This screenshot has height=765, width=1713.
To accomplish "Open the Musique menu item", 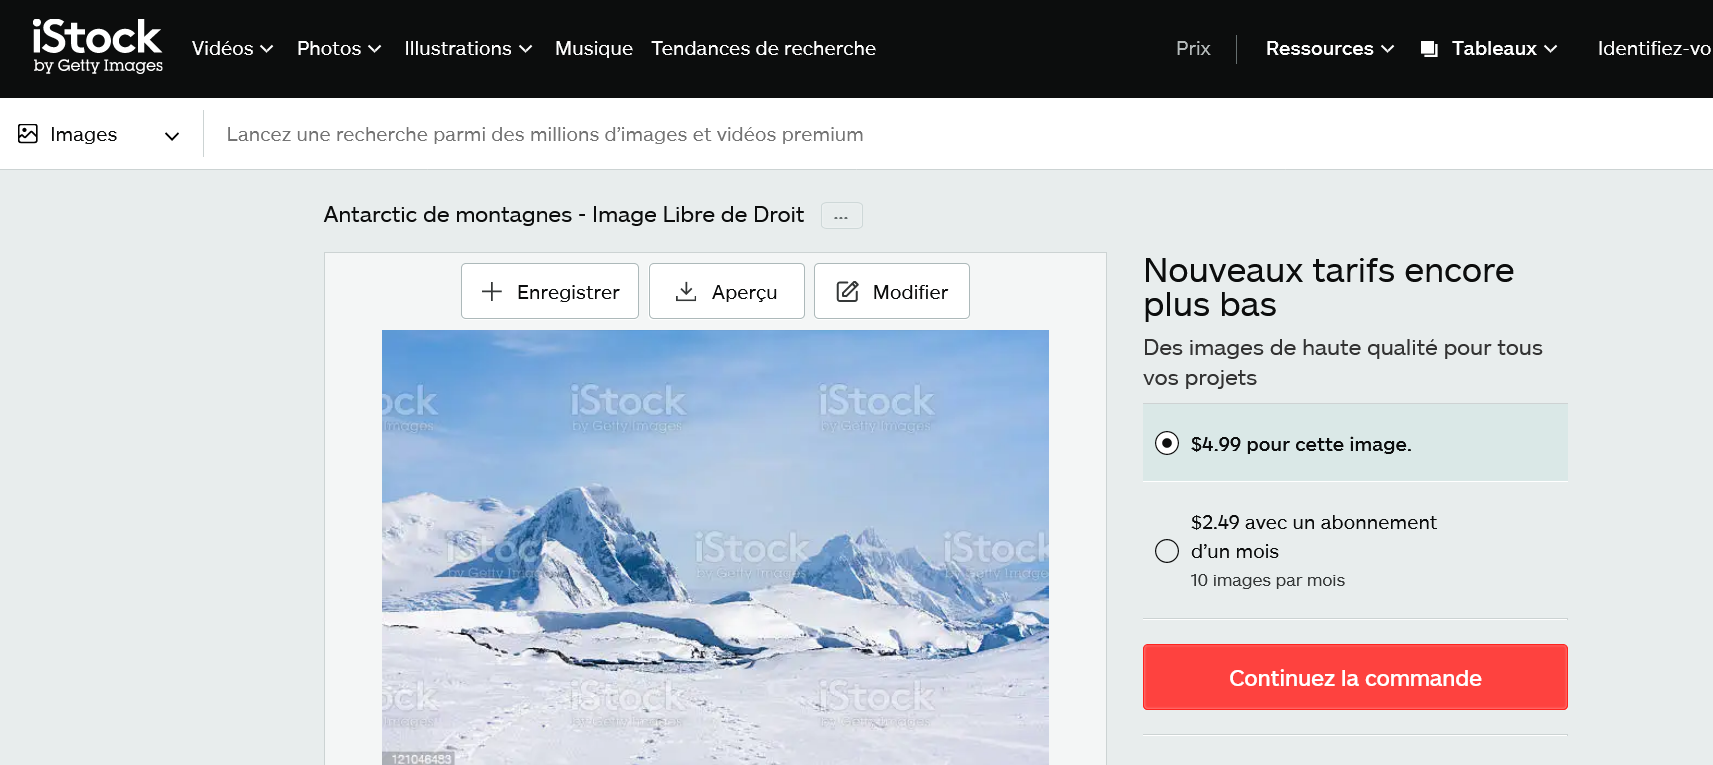I will [x=594, y=48].
